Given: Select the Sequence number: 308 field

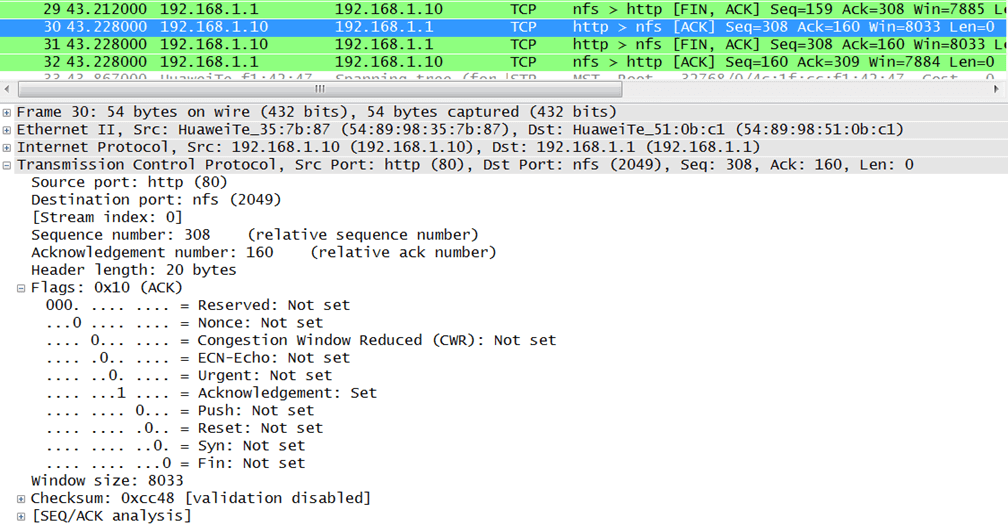Looking at the screenshot, I should pyautogui.click(x=120, y=235).
